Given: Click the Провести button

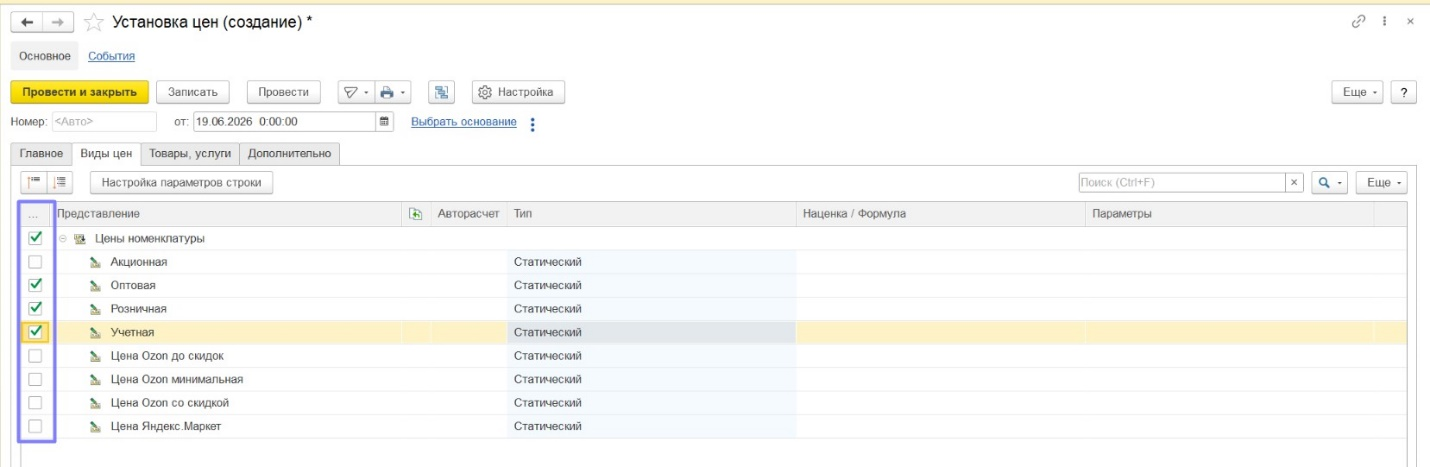Looking at the screenshot, I should click(283, 92).
